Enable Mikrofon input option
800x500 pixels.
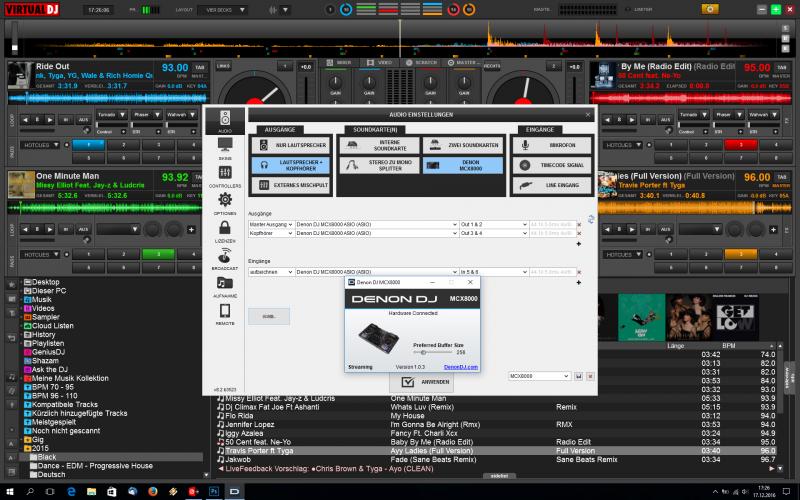click(x=552, y=145)
